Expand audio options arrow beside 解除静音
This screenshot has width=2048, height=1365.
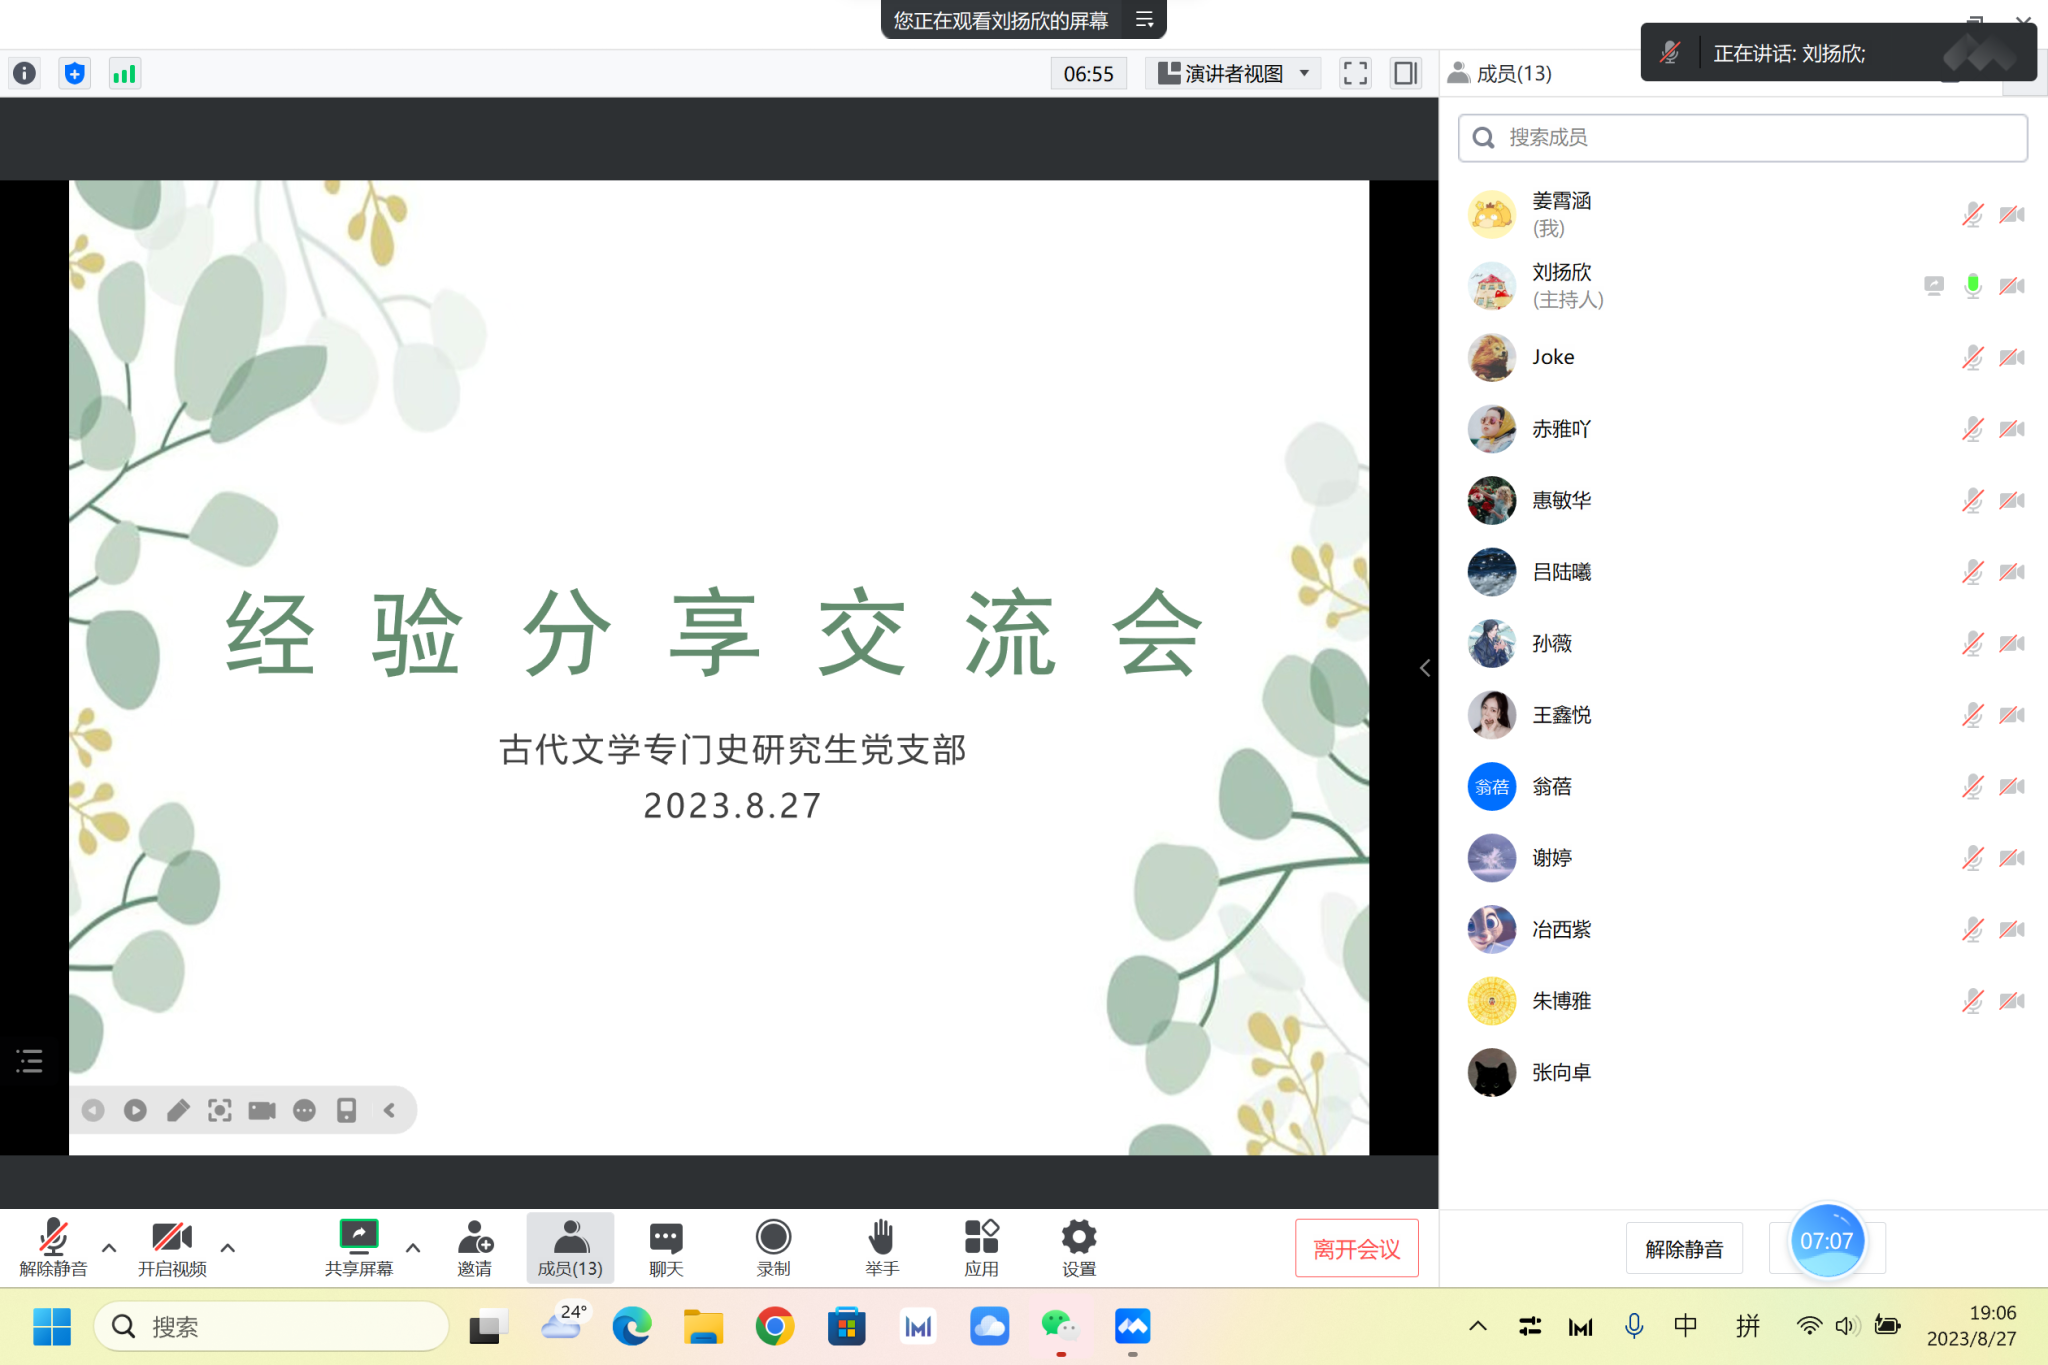[x=109, y=1247]
